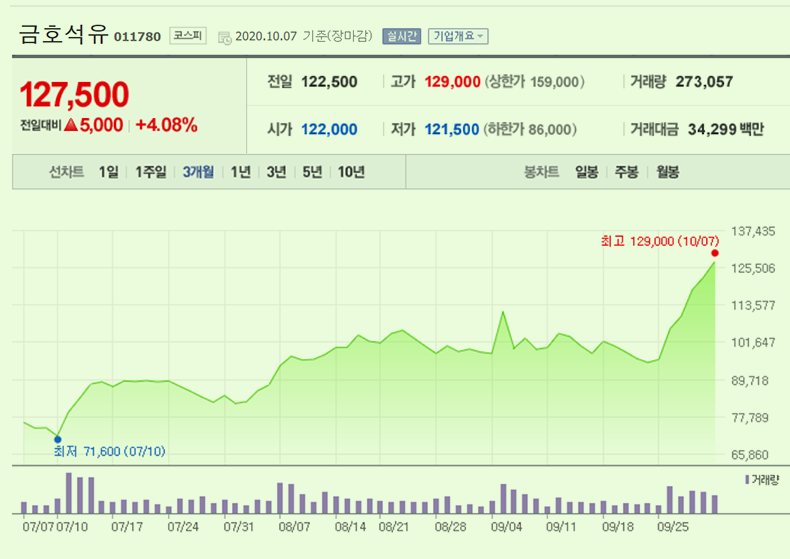
Task: Click the 실시간 real-time button
Action: 402,36
